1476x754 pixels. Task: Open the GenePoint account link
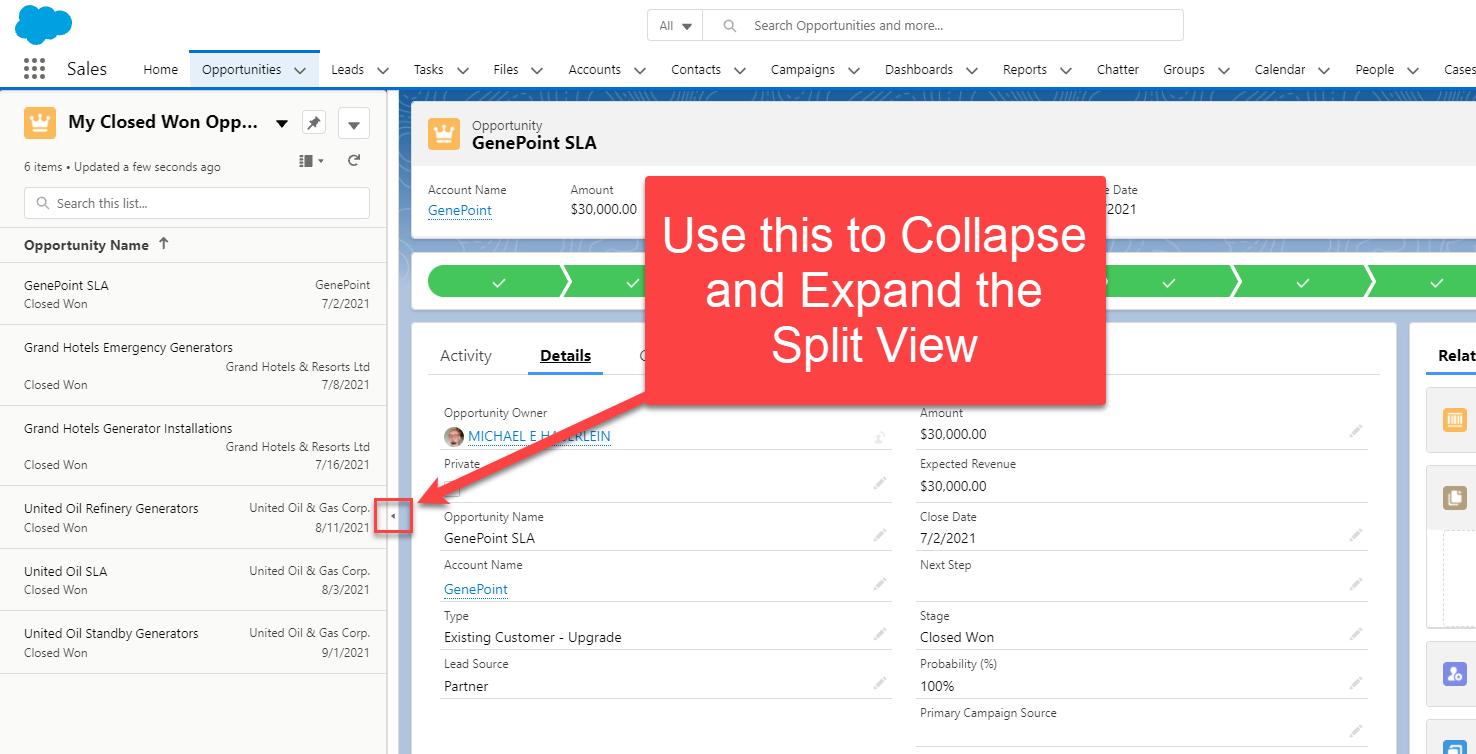pyautogui.click(x=460, y=210)
